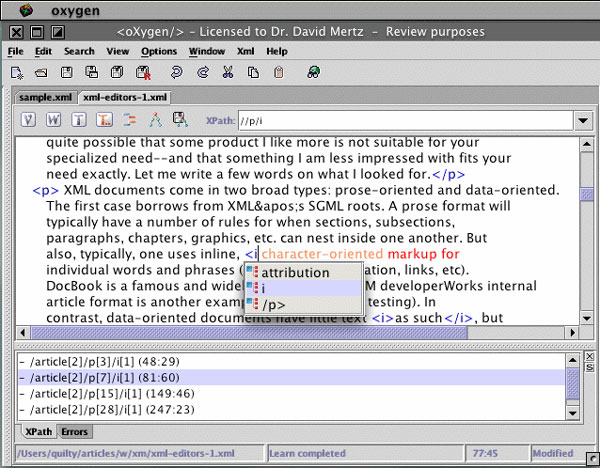Image resolution: width=600 pixels, height=468 pixels.
Task: Choose '/p>' in the tag completion list
Action: point(275,304)
